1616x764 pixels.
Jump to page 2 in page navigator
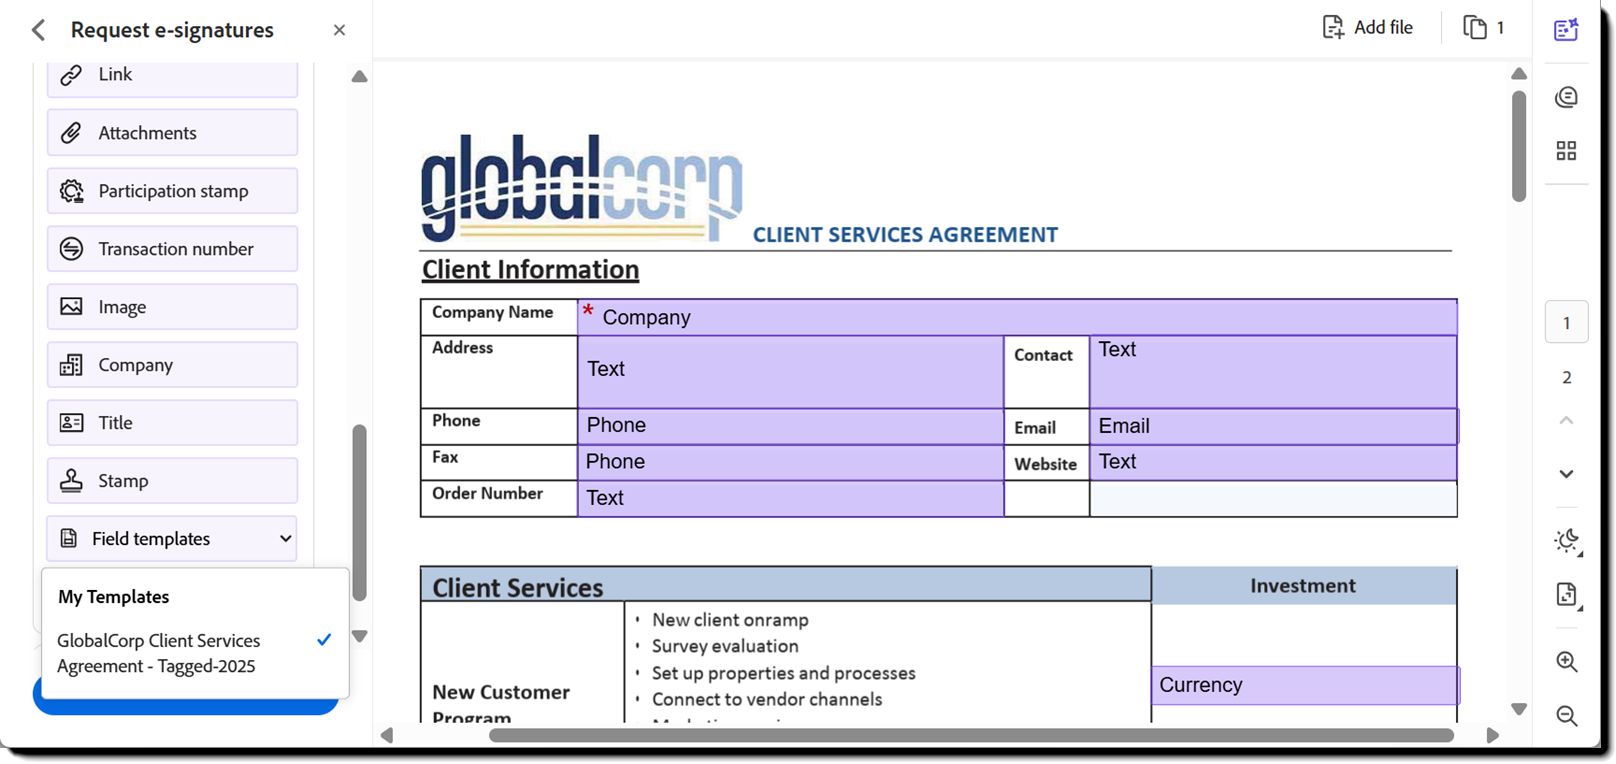(1566, 377)
